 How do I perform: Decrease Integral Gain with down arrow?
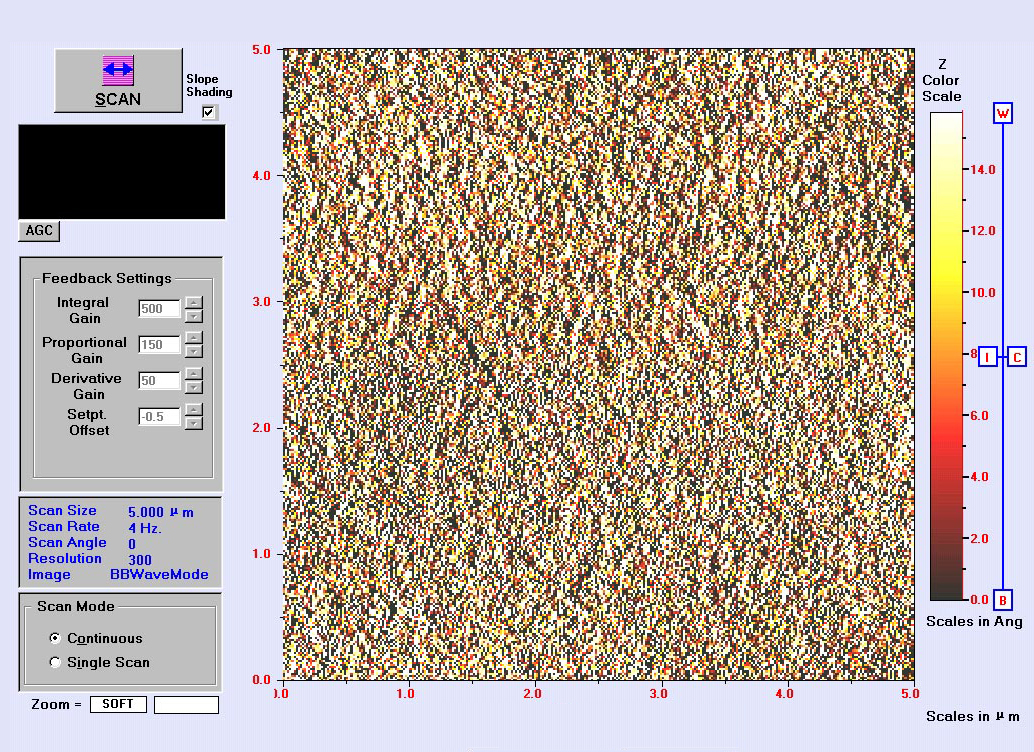[194, 316]
